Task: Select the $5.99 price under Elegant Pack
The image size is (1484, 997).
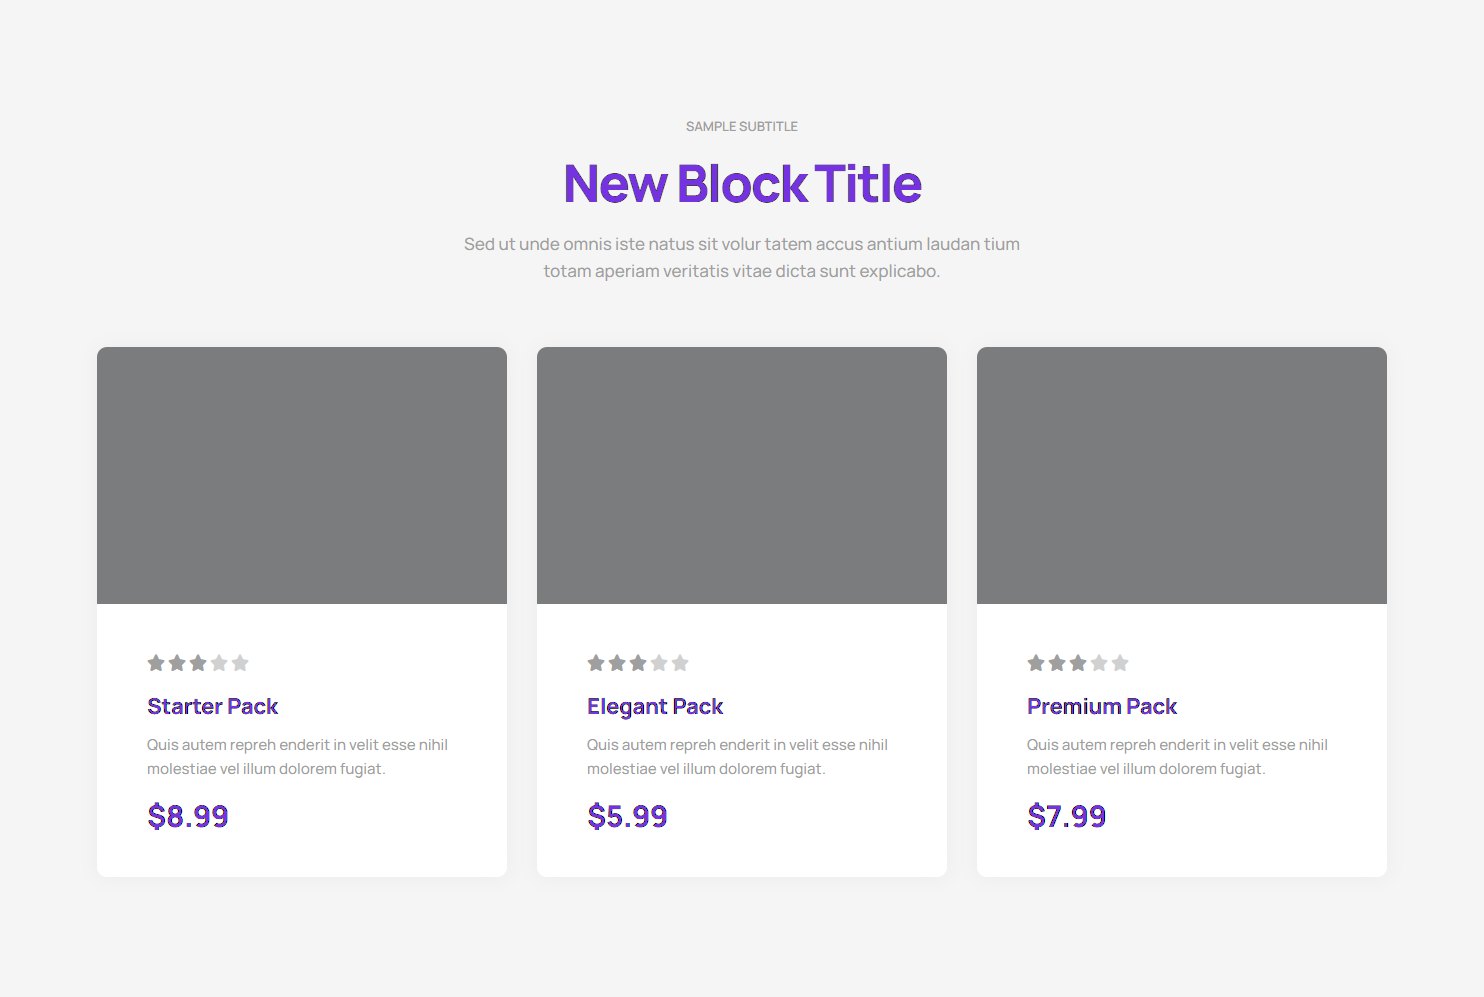Action: pyautogui.click(x=627, y=816)
